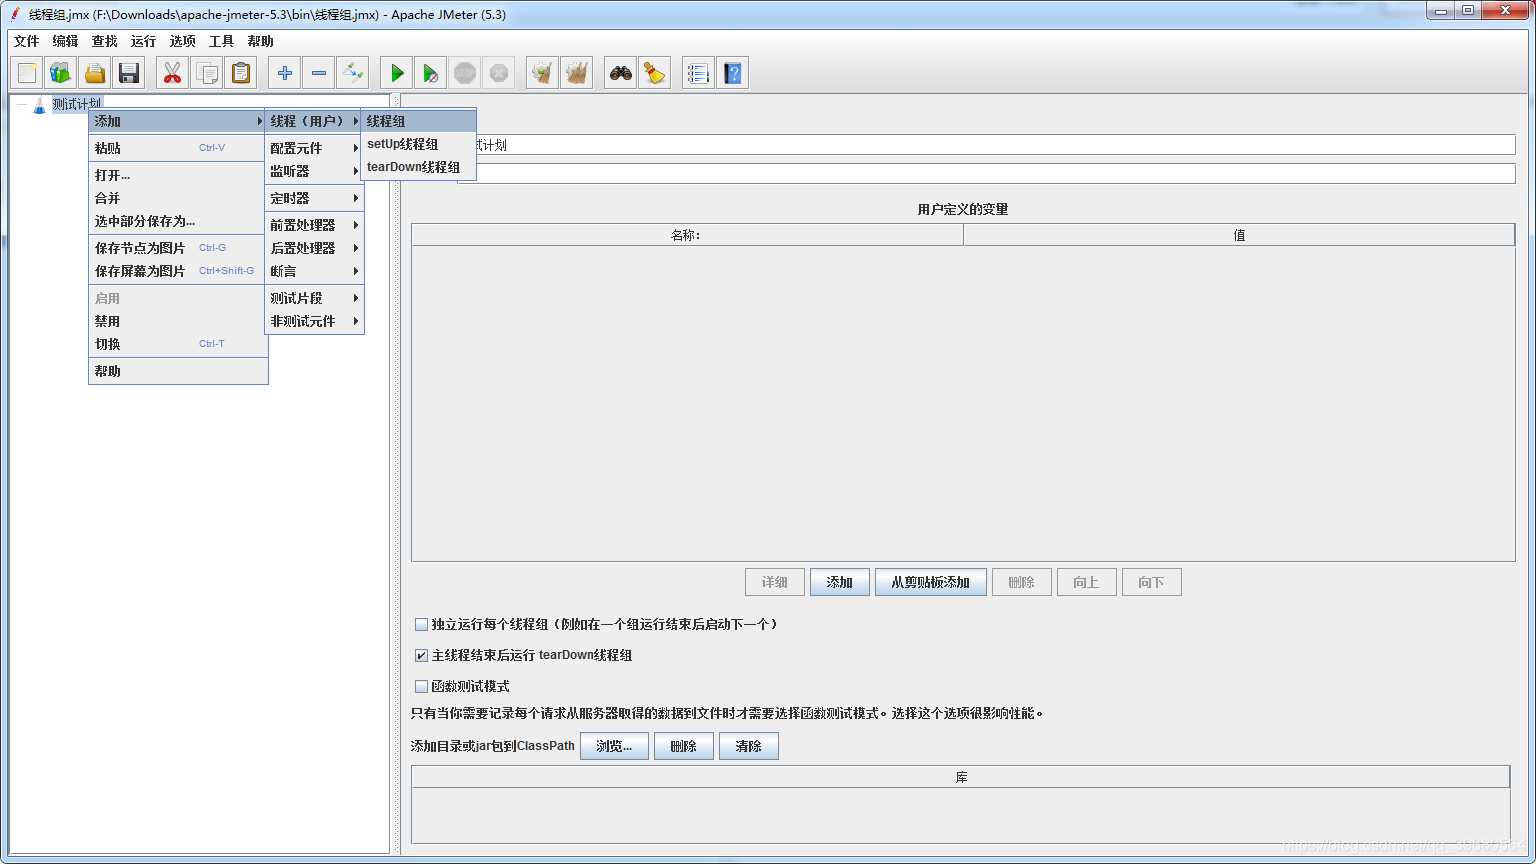The width and height of the screenshot is (1536, 864).
Task: Choose 切换 in context menu
Action: tap(178, 344)
